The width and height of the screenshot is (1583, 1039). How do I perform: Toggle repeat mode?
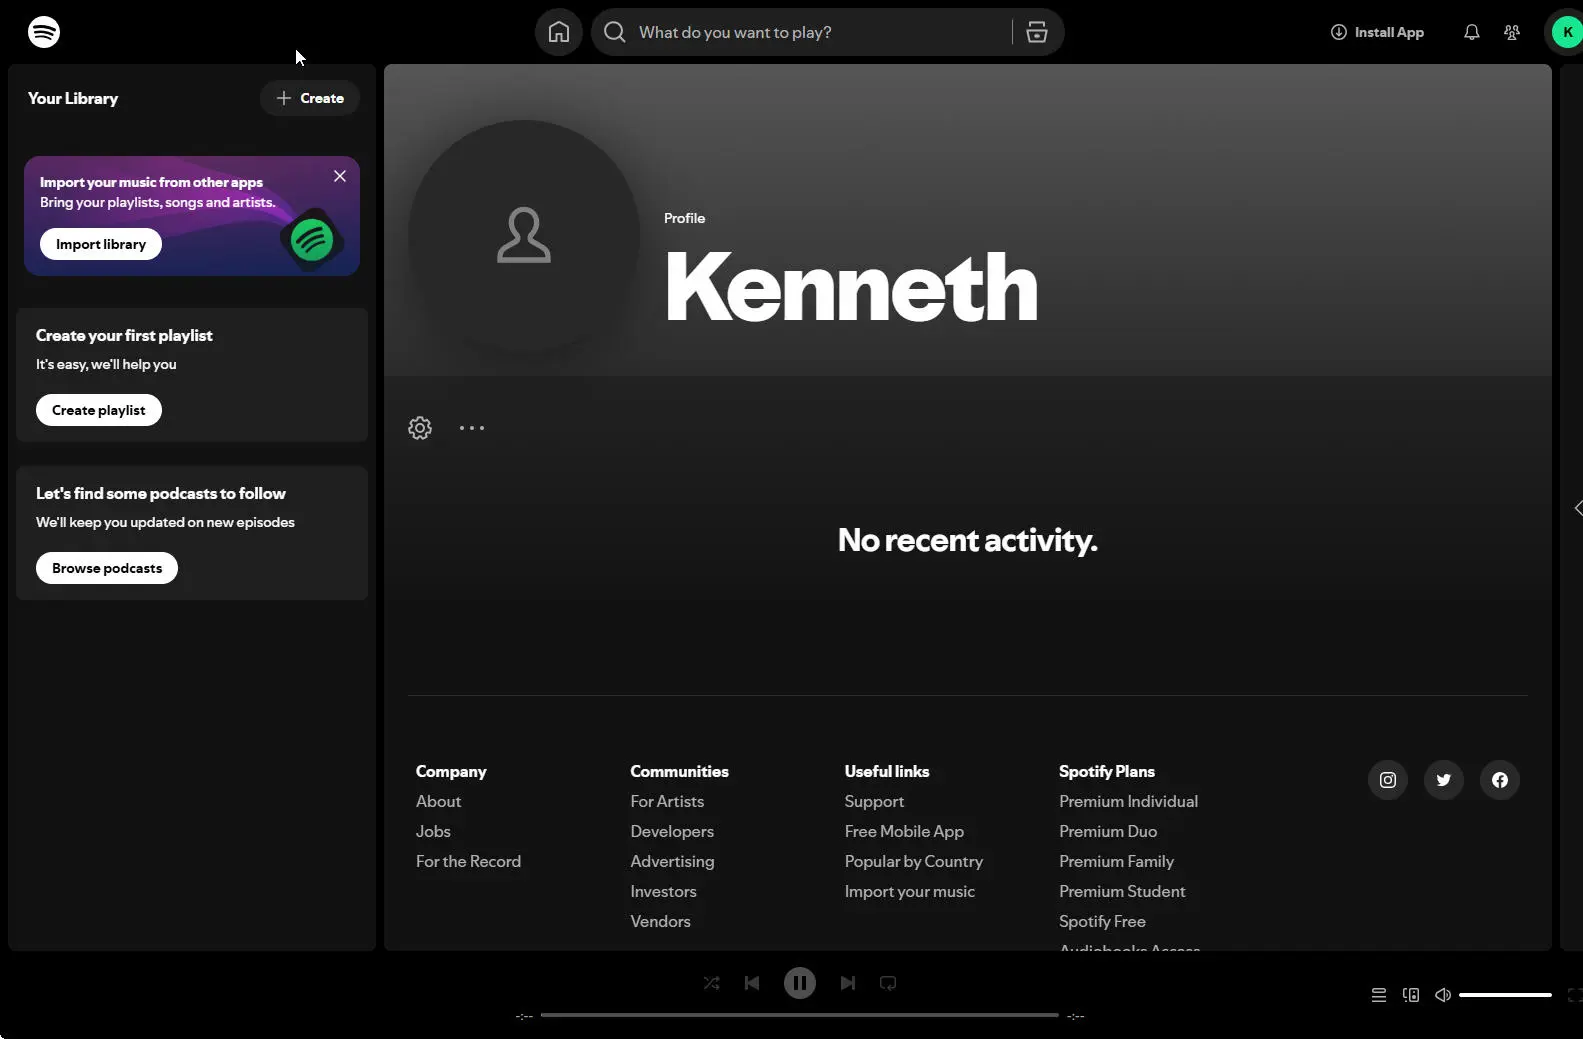point(888,983)
